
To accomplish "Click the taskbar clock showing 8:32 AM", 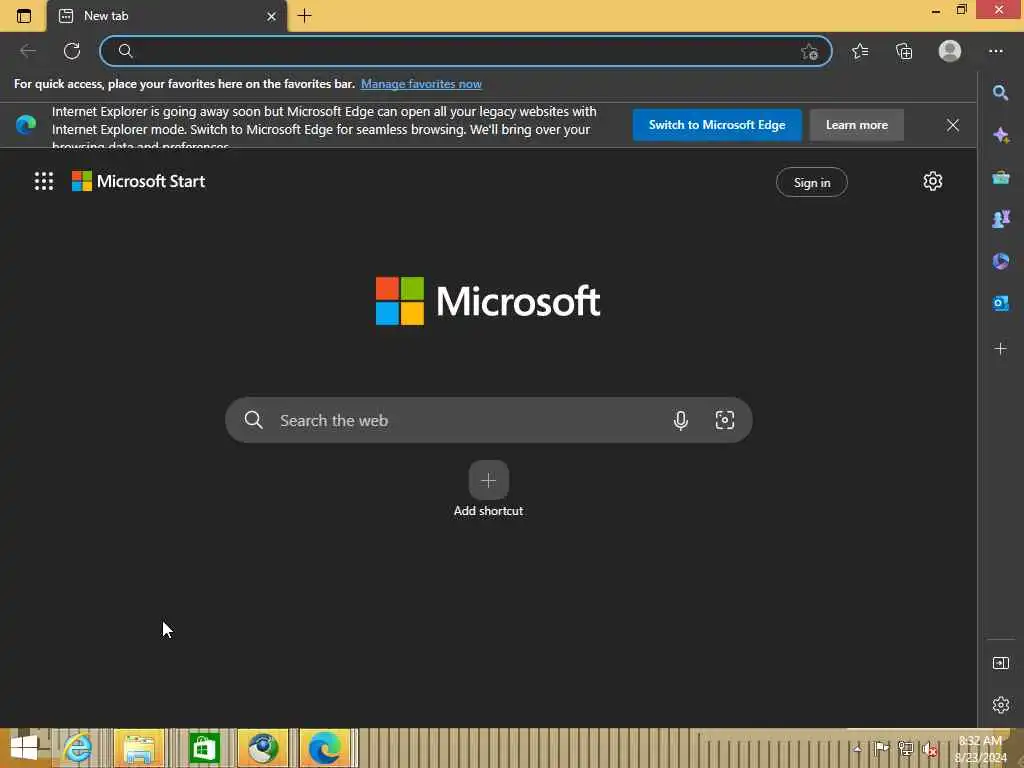I will (980, 748).
